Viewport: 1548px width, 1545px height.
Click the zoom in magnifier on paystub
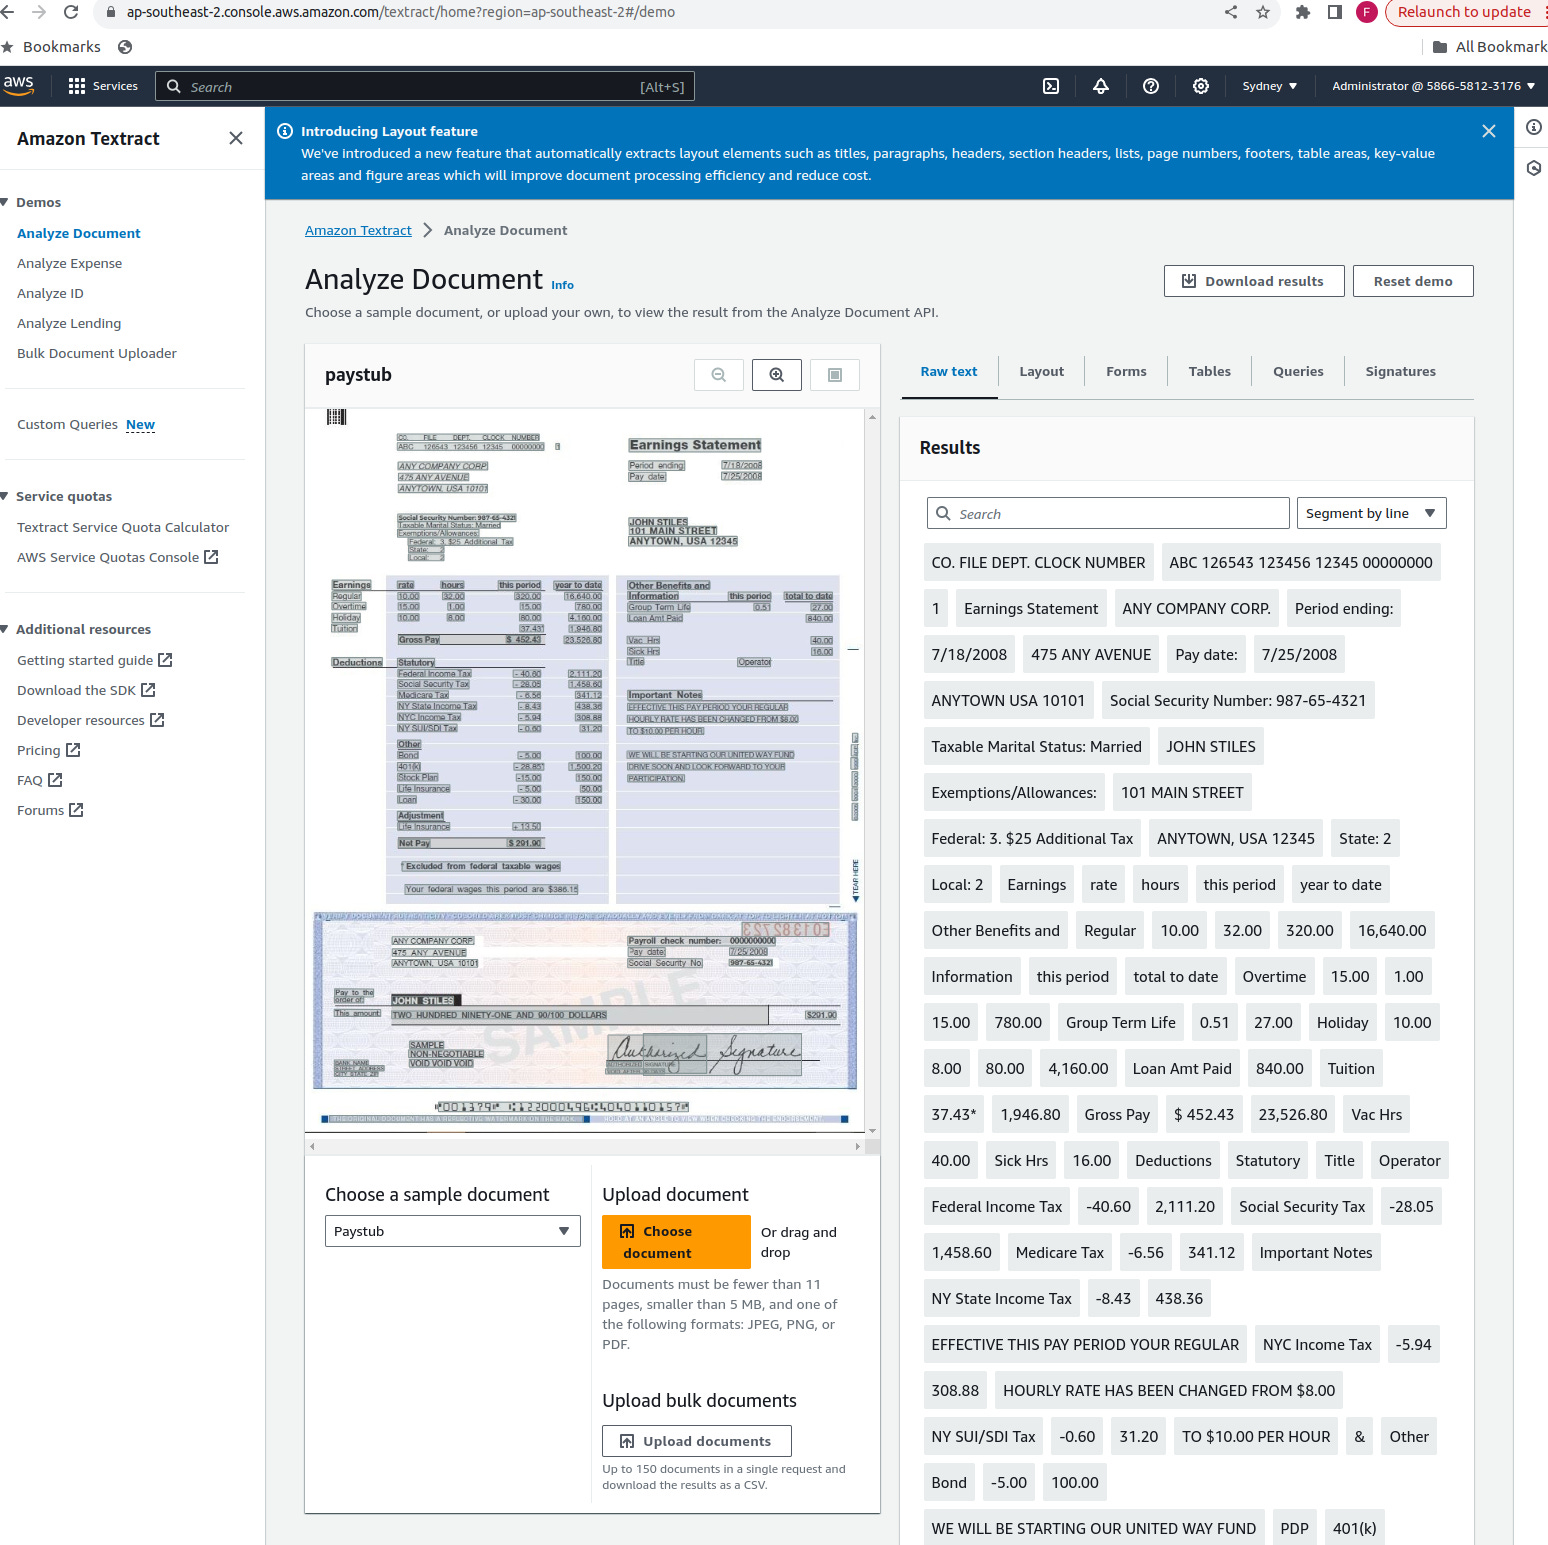(x=777, y=375)
